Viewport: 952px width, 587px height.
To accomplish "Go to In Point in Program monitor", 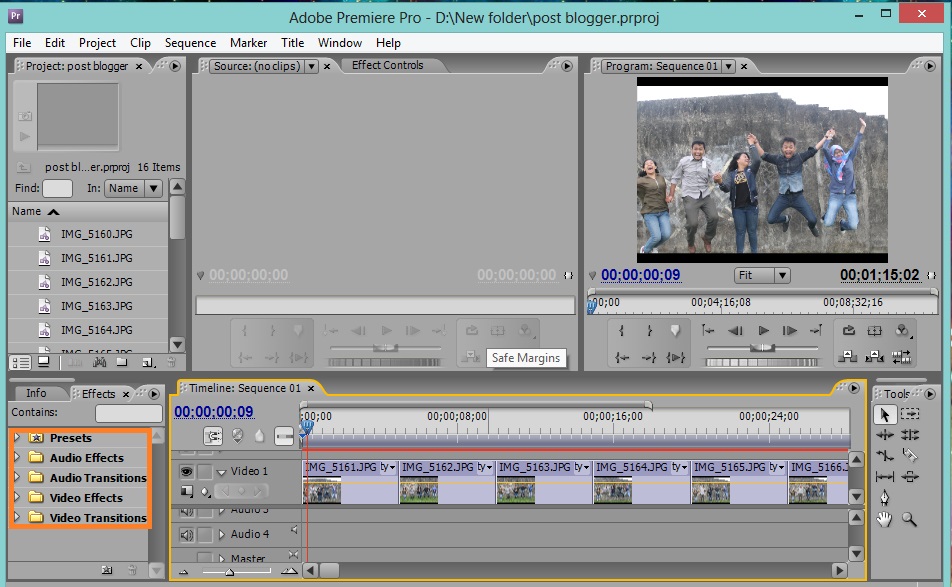I will click(x=621, y=358).
